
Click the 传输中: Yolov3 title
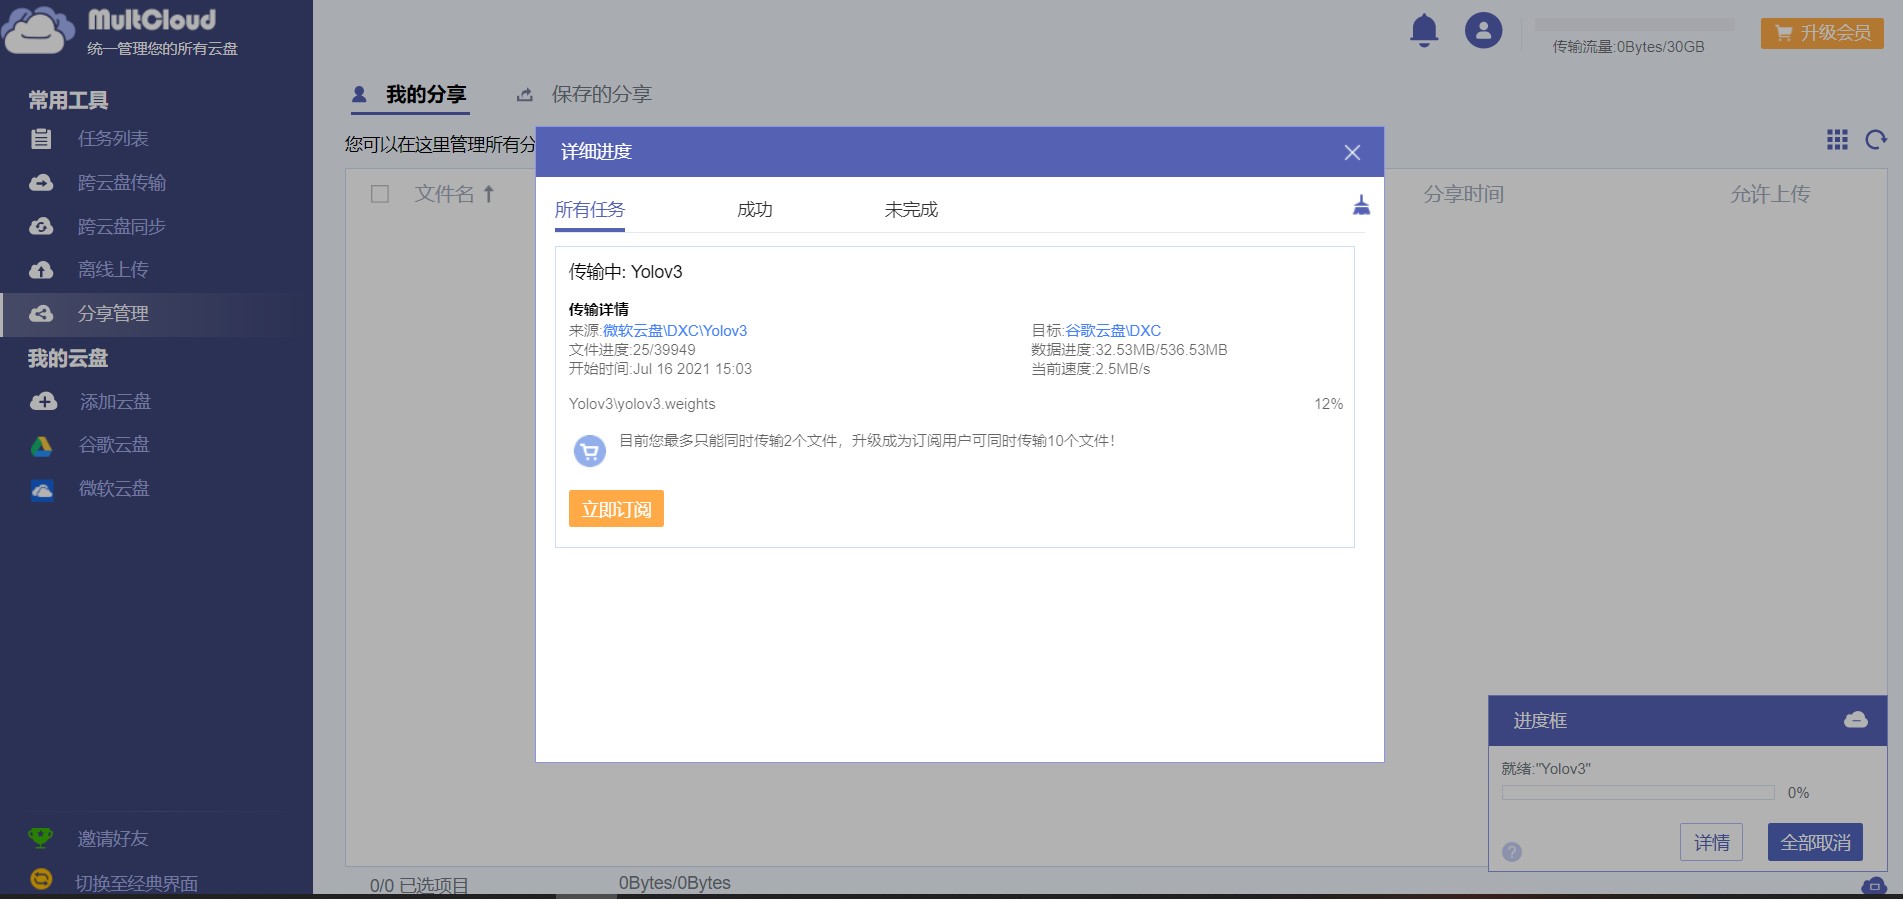626,272
